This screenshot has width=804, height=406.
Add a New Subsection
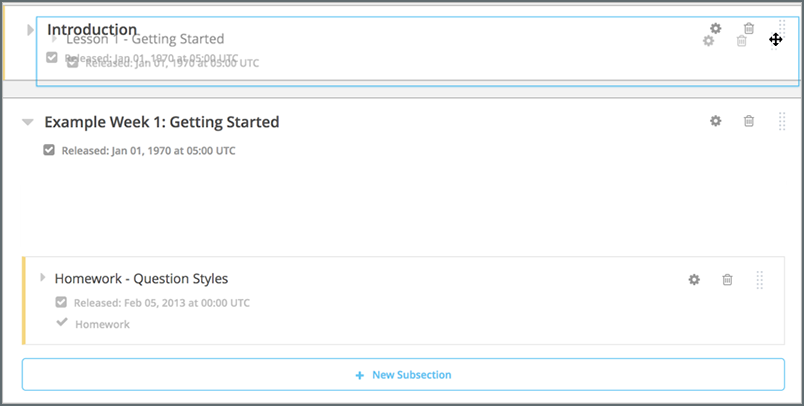point(403,375)
